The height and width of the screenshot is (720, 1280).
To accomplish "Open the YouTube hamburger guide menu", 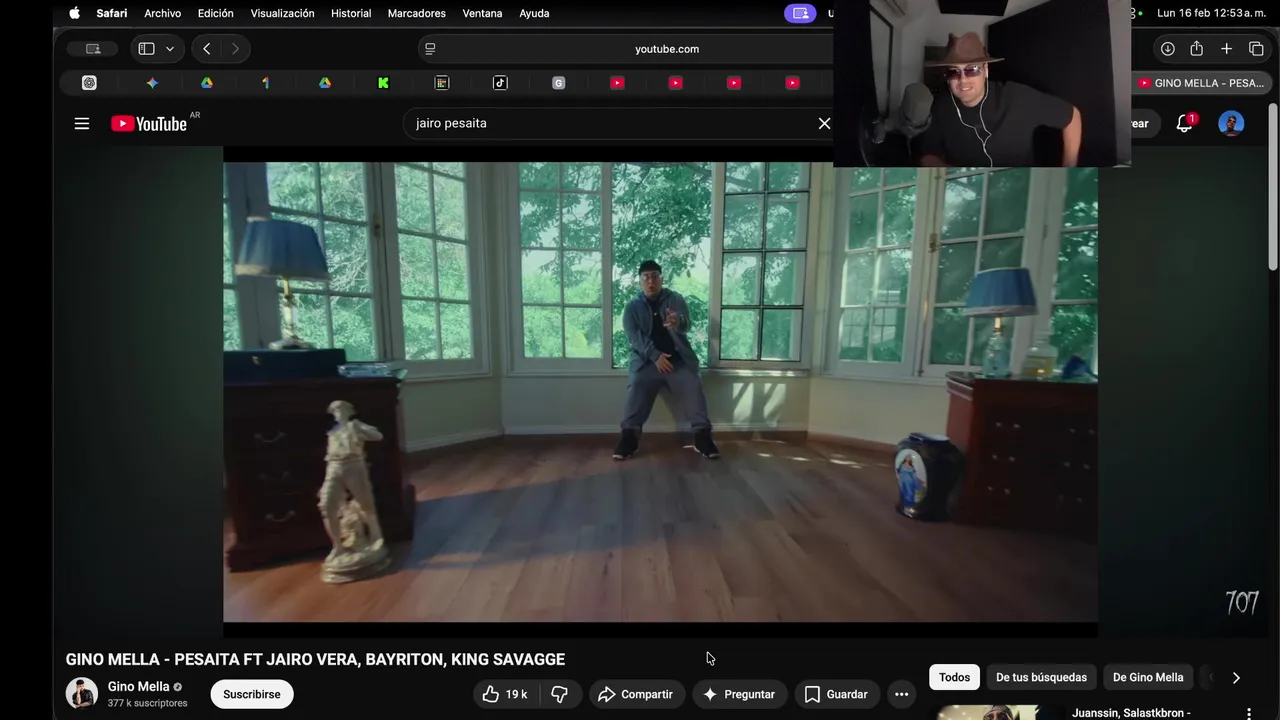I will [82, 123].
